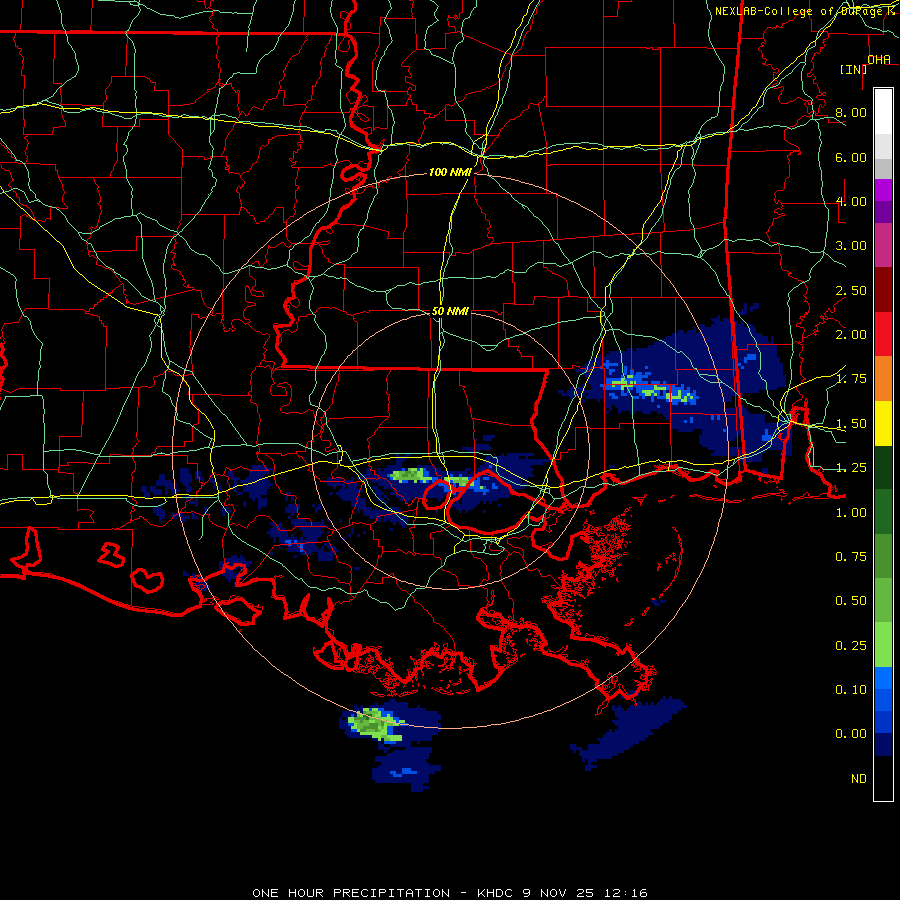Select the magenta 4.00 inch legend swatch
The image size is (900, 900).
coord(883,190)
